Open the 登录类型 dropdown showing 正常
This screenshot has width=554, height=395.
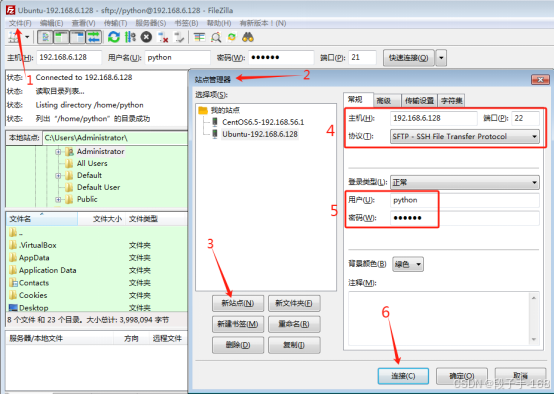pyautogui.click(x=465, y=182)
